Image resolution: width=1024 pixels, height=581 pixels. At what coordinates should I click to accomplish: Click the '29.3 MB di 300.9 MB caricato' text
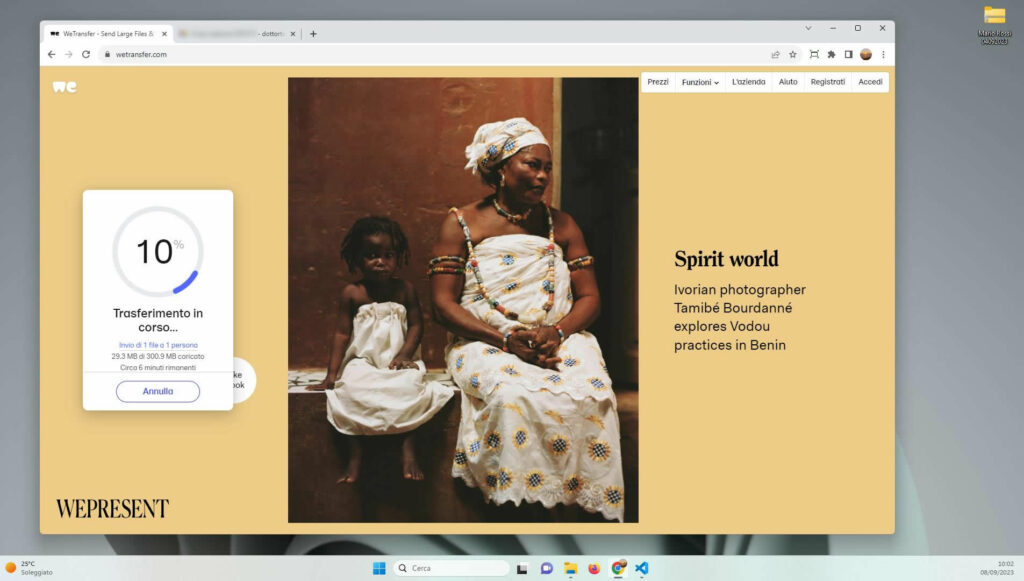158,356
